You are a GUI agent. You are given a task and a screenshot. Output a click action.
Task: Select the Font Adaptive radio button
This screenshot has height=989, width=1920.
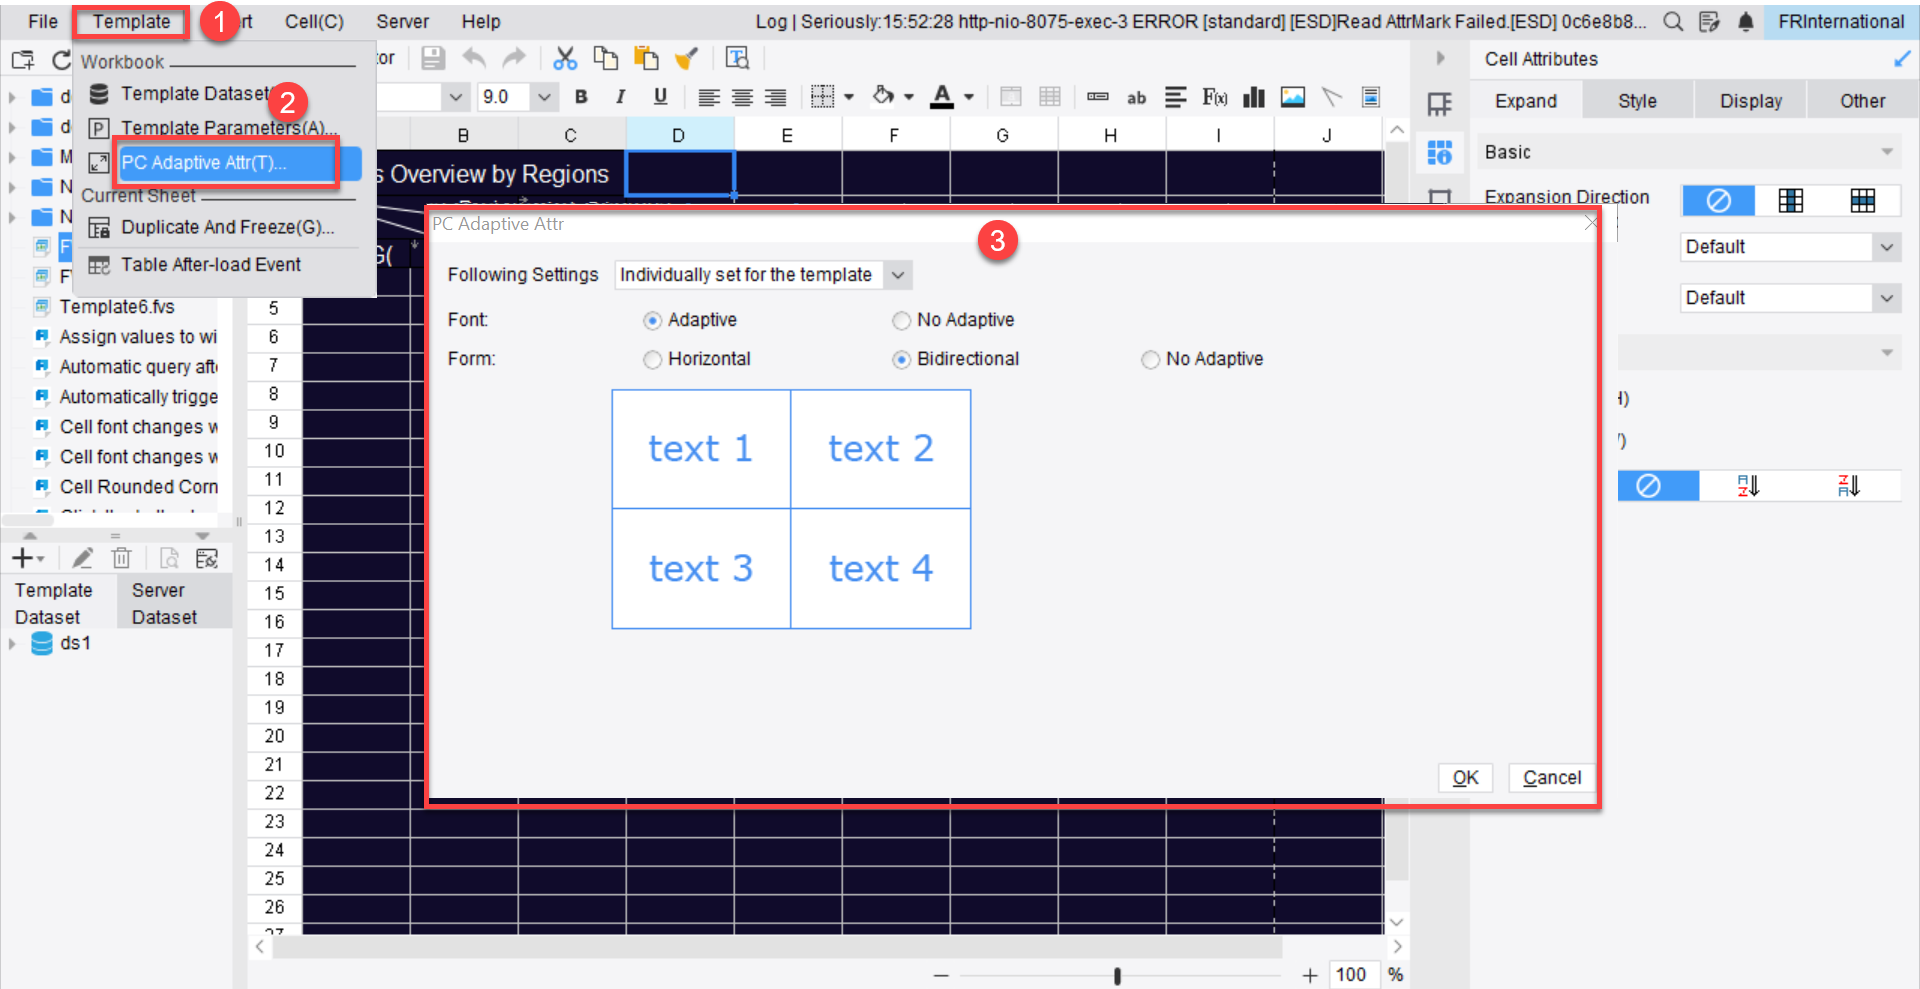point(652,320)
